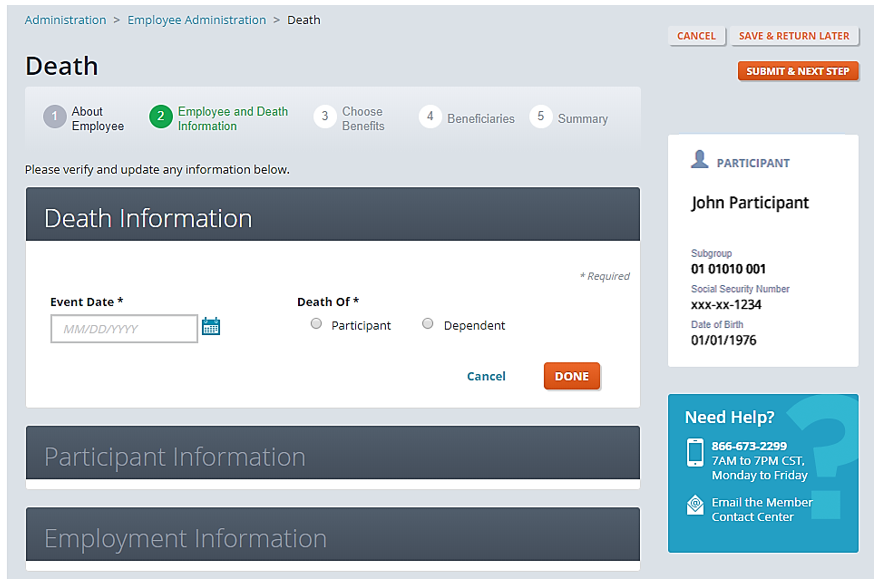Open Employee Administration breadcrumb link

[x=197, y=20]
